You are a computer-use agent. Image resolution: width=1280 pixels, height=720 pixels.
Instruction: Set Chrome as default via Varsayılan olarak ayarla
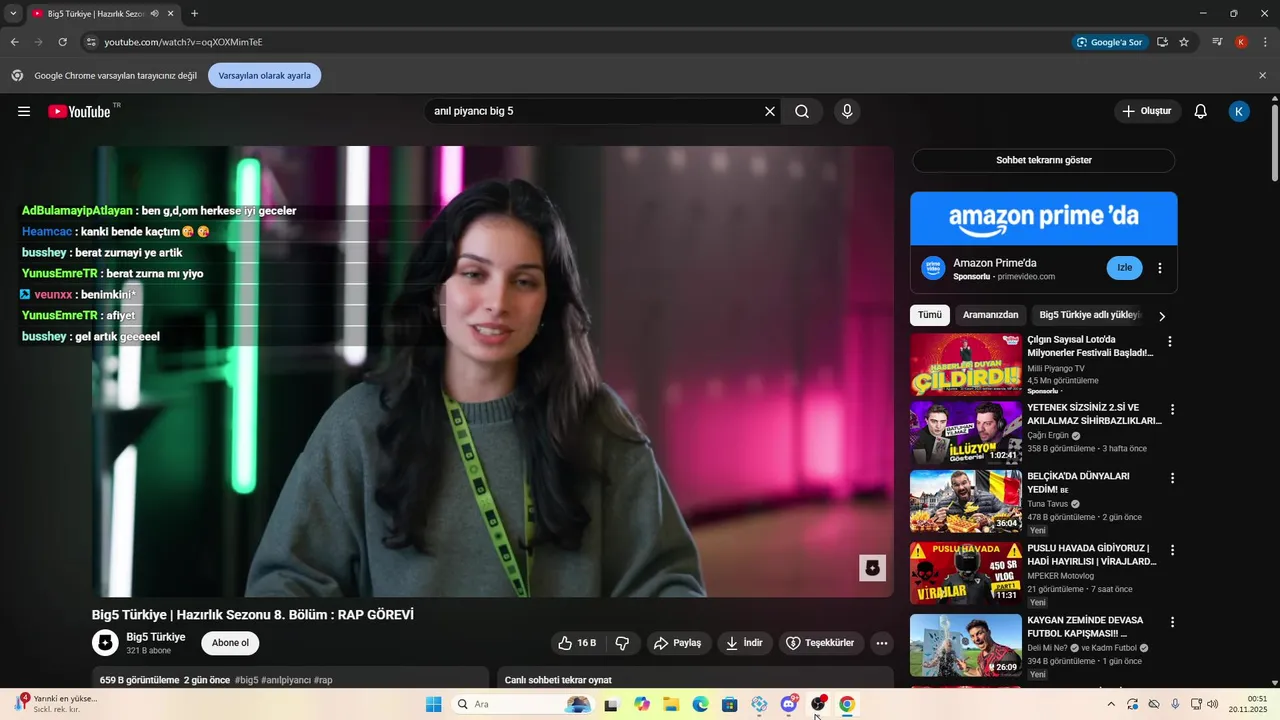click(x=264, y=75)
